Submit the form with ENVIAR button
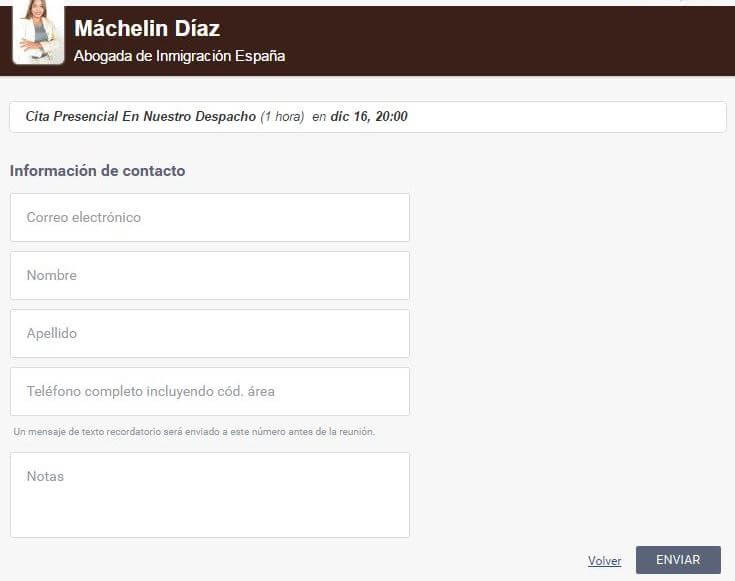735x581 pixels. (678, 560)
